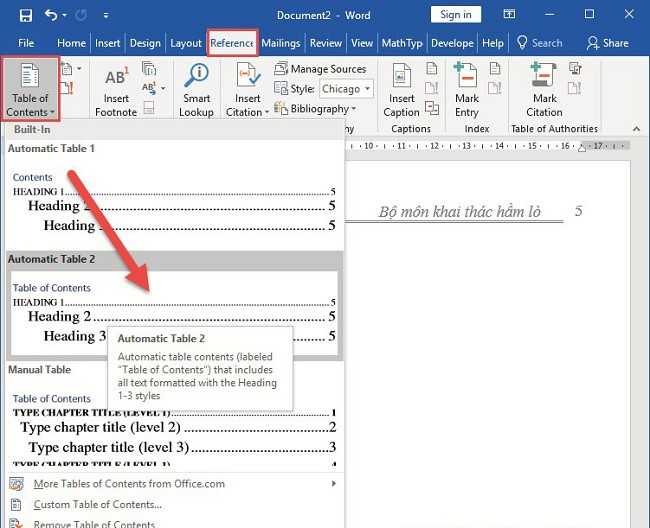
Task: Click the Next Footnote icon
Action: pyautogui.click(x=149, y=88)
